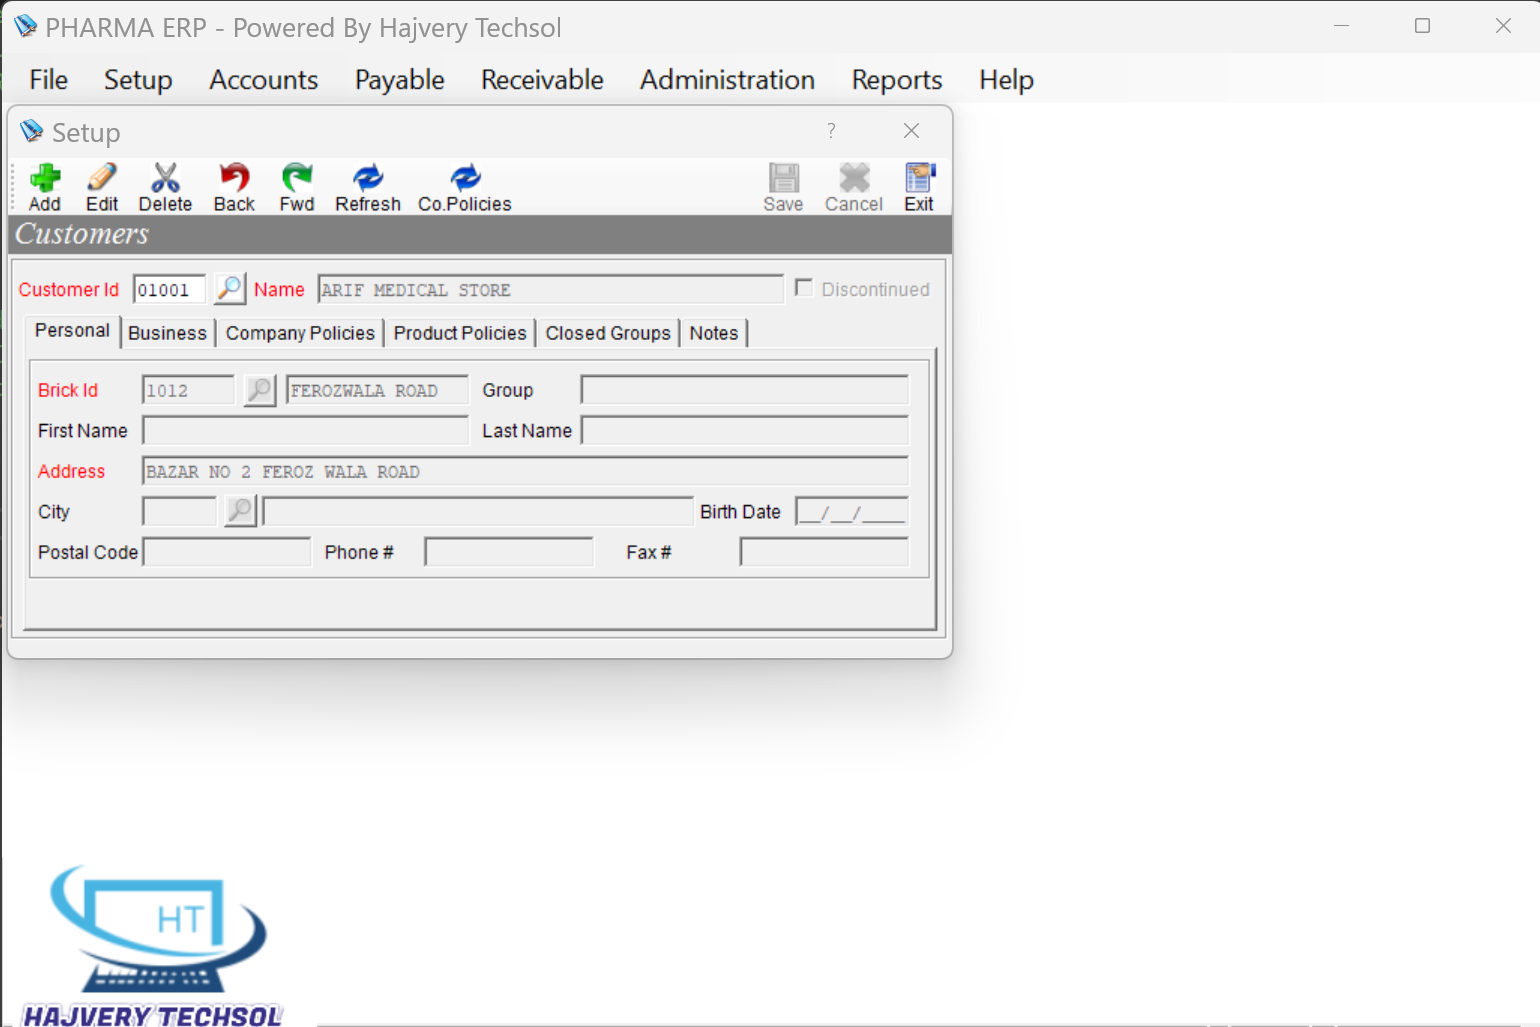Click the Fax # input field
The image size is (1540, 1027).
coord(824,552)
